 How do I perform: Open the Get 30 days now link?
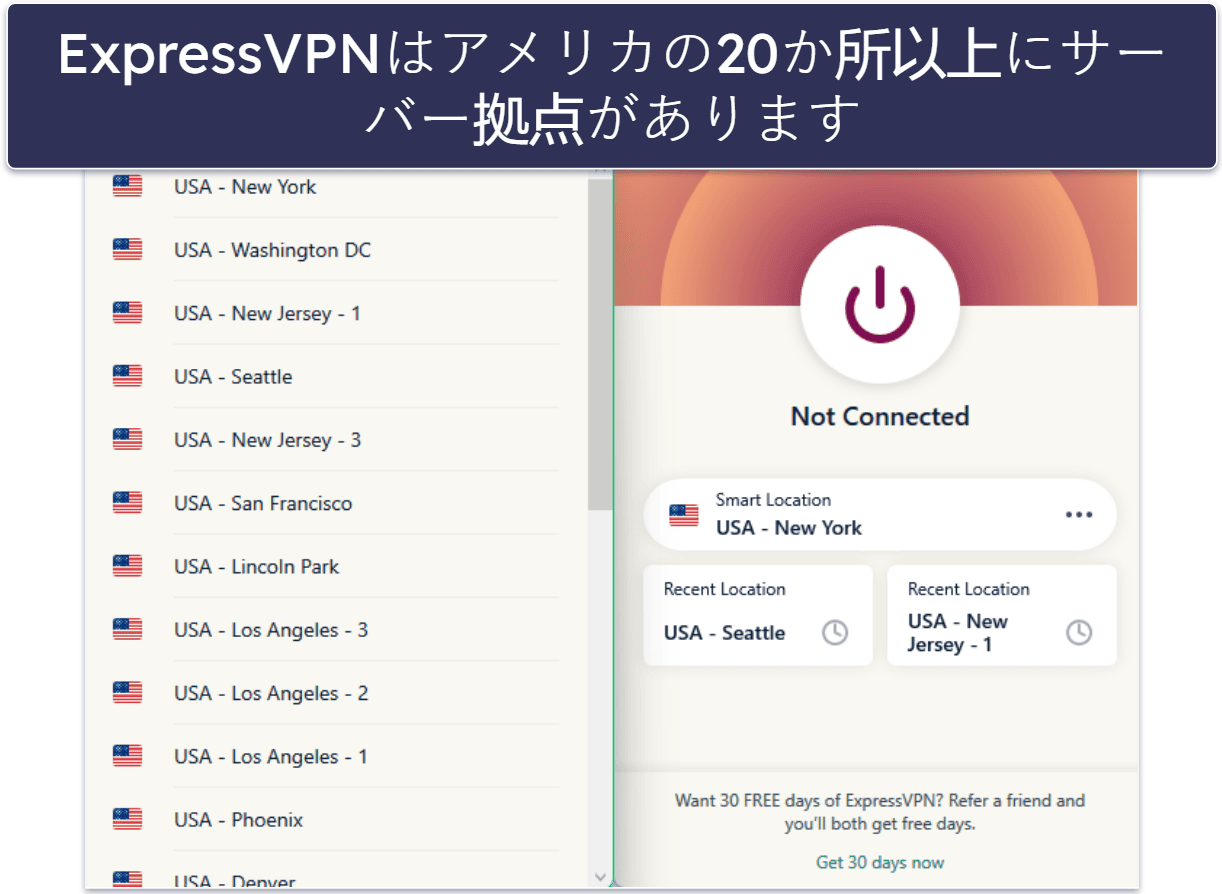coord(880,862)
